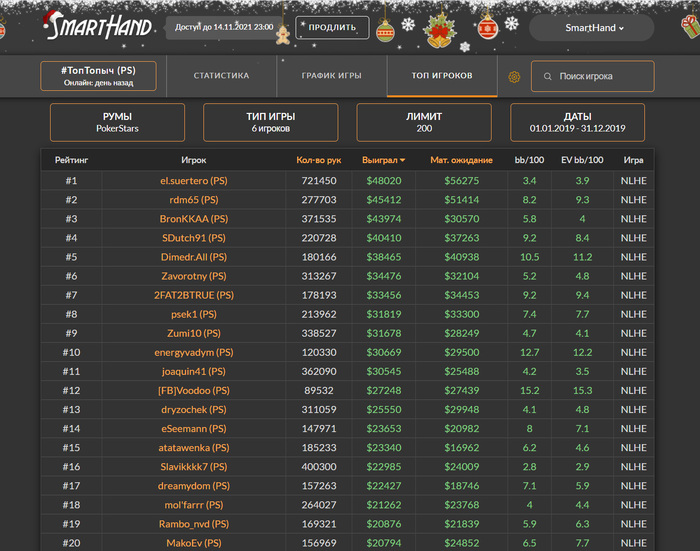Select the Топ игроков tab
700x551 pixels.
point(442,76)
